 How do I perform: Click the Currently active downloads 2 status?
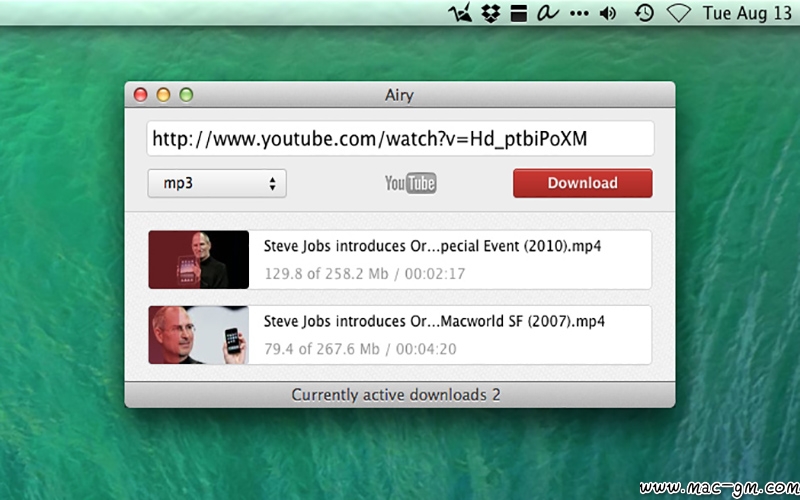(x=396, y=395)
